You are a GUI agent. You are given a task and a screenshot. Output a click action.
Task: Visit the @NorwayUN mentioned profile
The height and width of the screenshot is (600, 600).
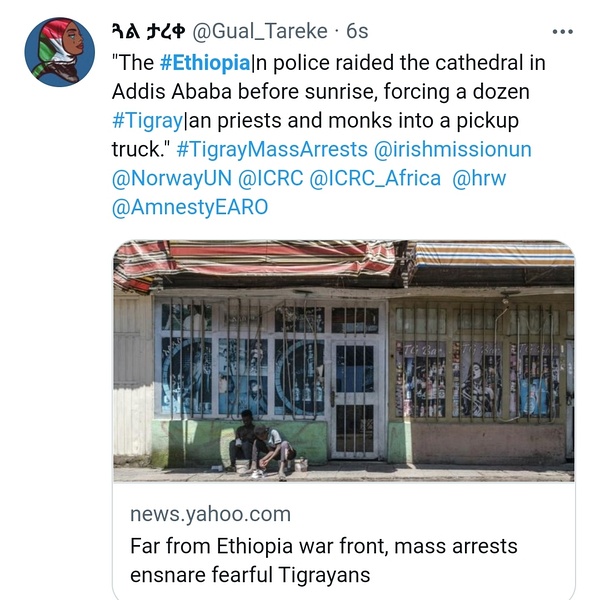172,178
